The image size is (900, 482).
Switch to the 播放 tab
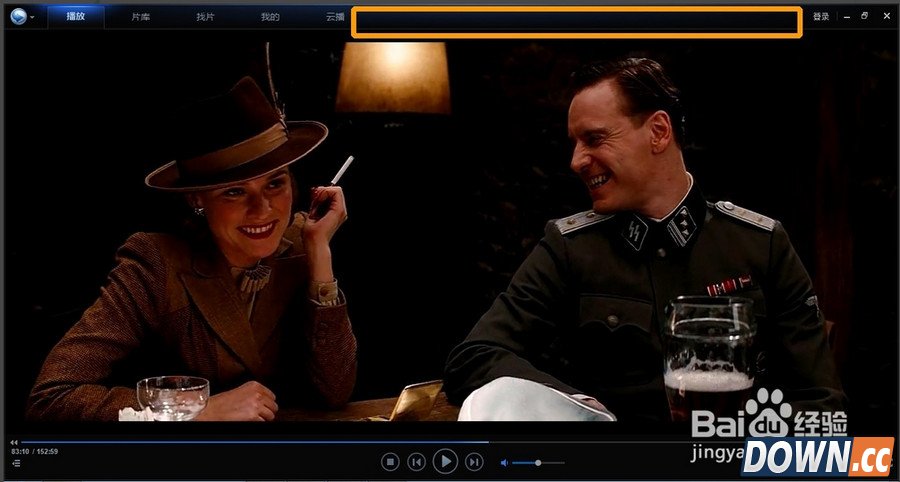76,17
